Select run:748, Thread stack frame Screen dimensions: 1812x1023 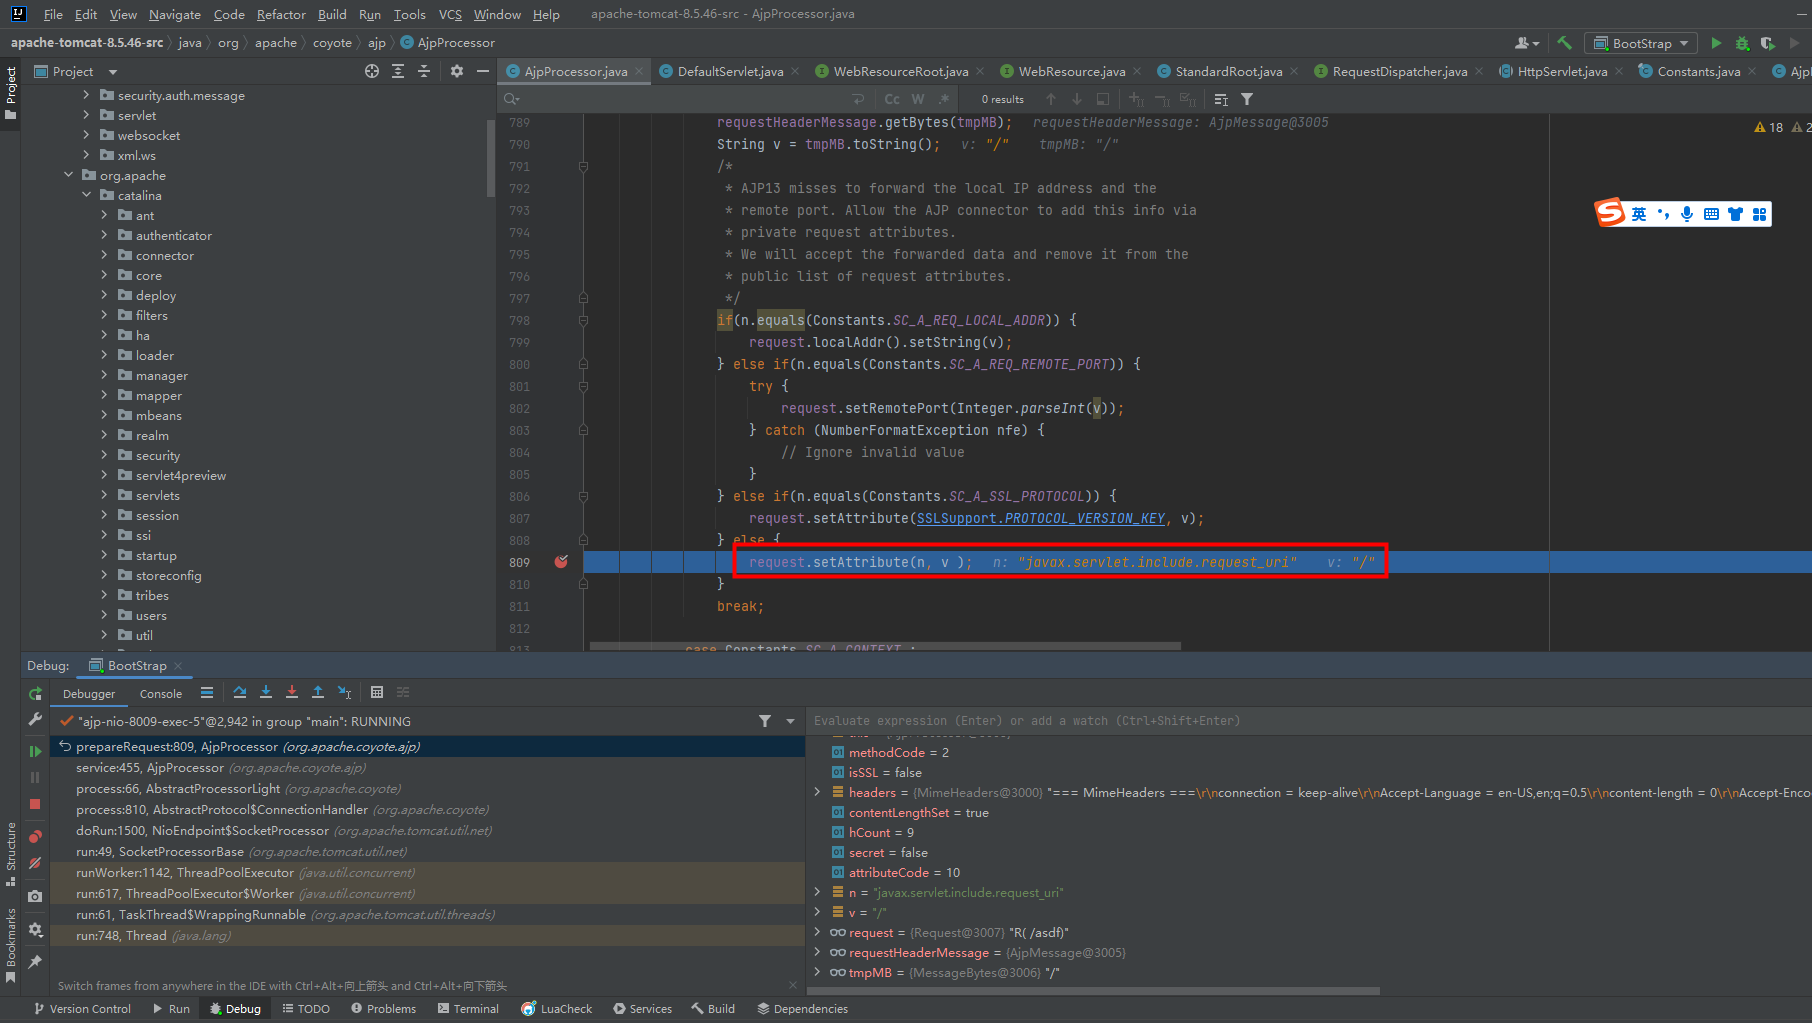pos(428,936)
